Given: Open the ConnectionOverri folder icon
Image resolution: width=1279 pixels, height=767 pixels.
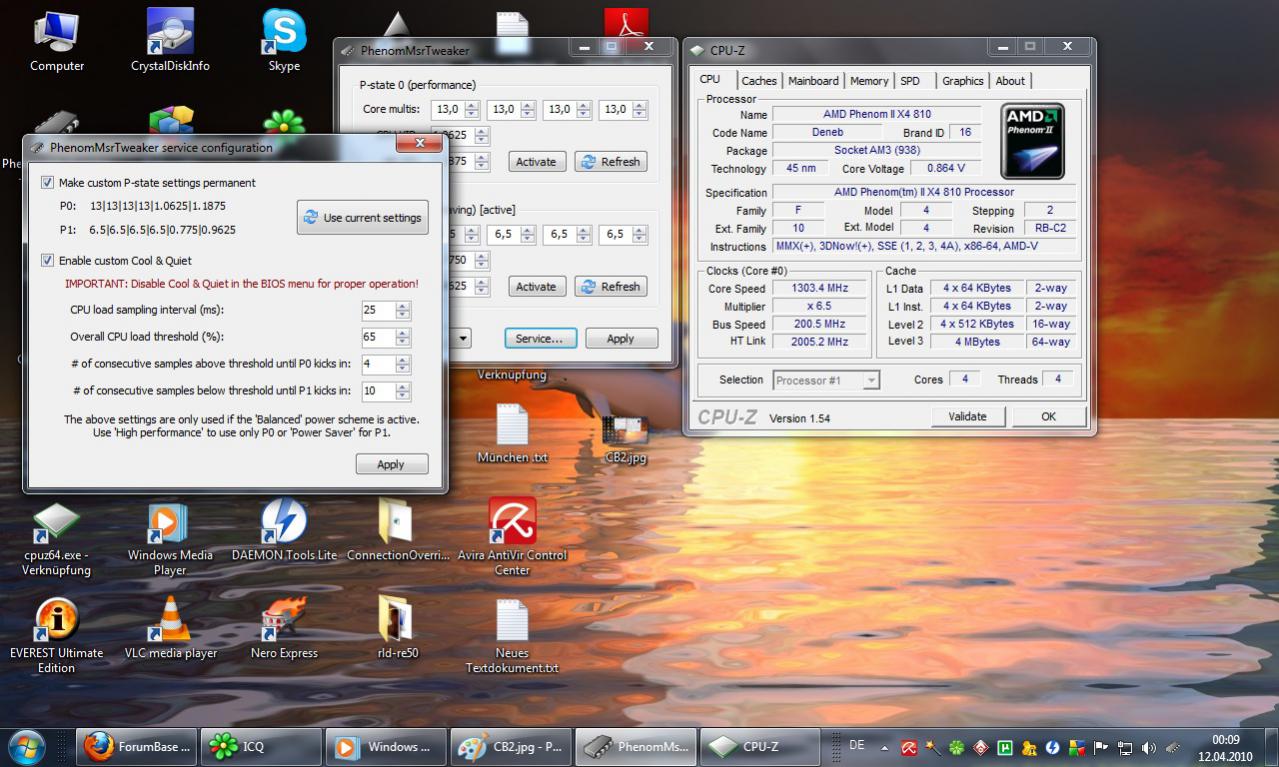Looking at the screenshot, I should click(x=397, y=532).
